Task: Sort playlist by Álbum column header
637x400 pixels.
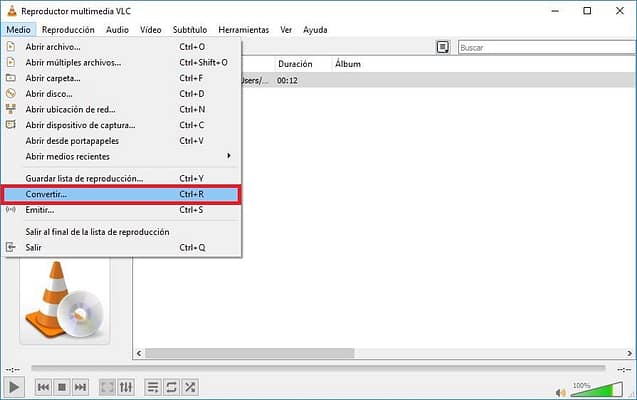Action: click(348, 64)
